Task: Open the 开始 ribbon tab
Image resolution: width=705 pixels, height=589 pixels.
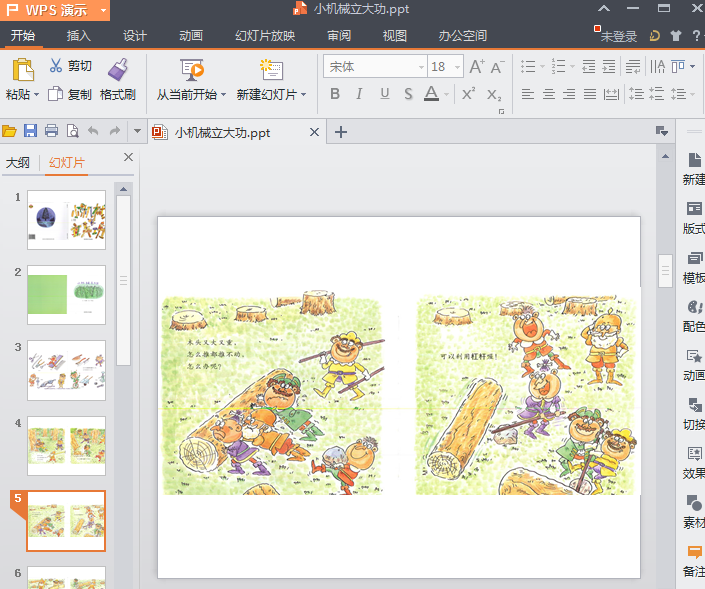Action: (22, 36)
